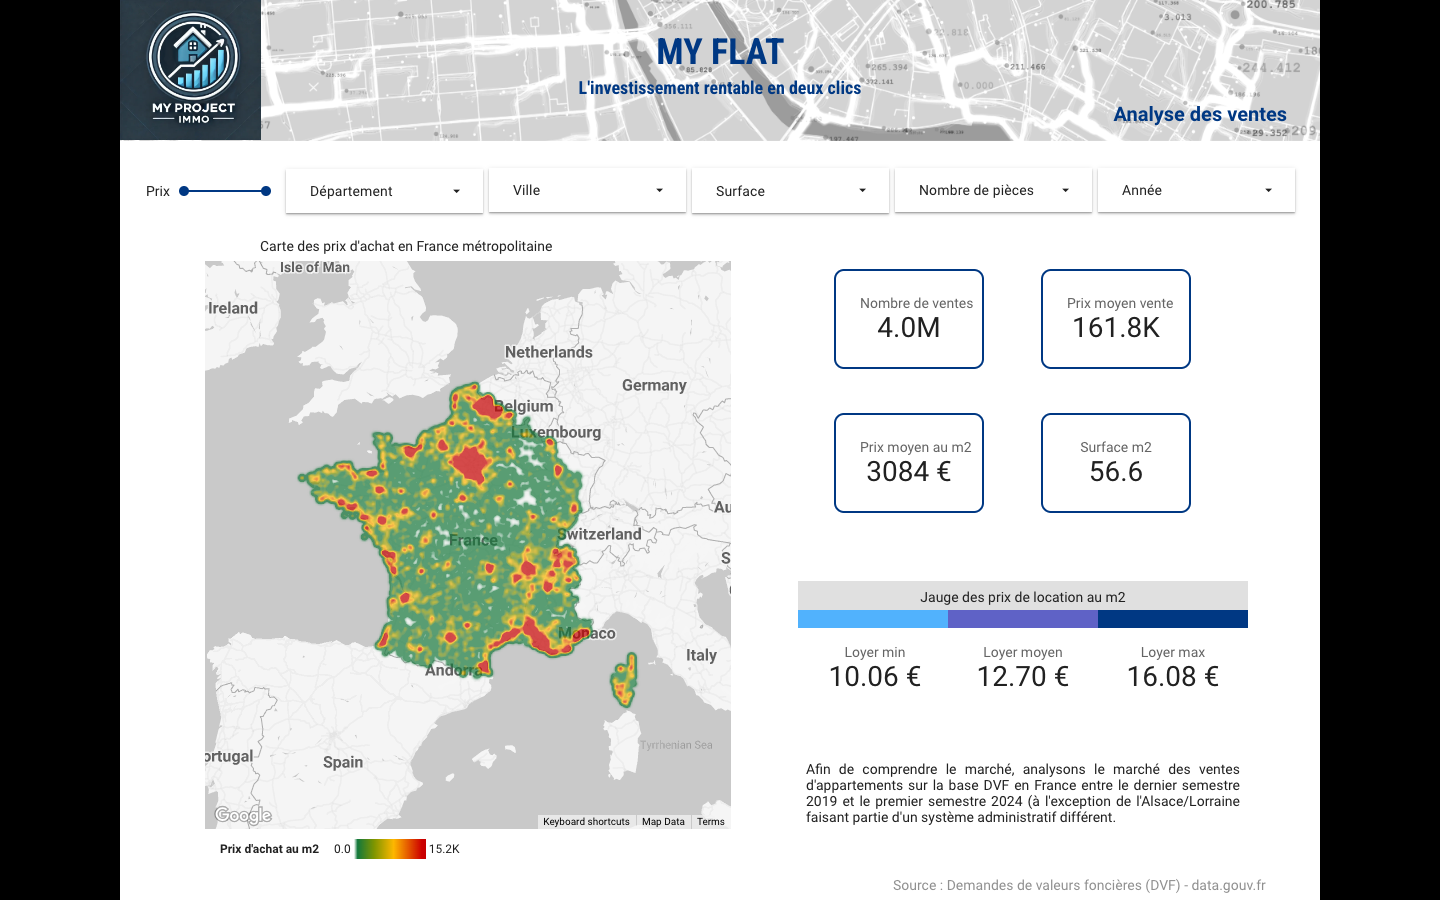Select the Nombre de ventes 4.0M scorecard
This screenshot has width=1440, height=900.
(x=909, y=319)
